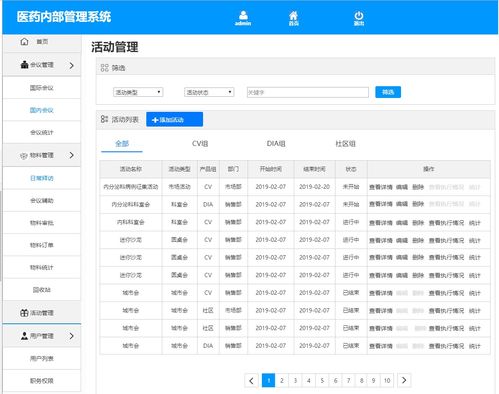The height and width of the screenshot is (394, 499).
Task: Click the 活动名称 column header
Action: [x=131, y=169]
